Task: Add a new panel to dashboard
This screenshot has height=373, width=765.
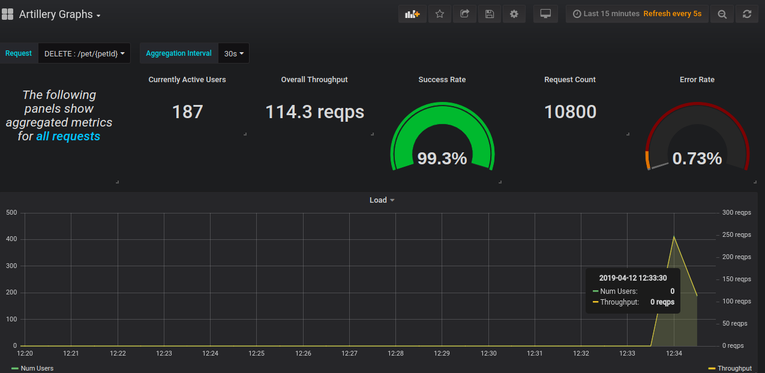Action: [x=412, y=14]
